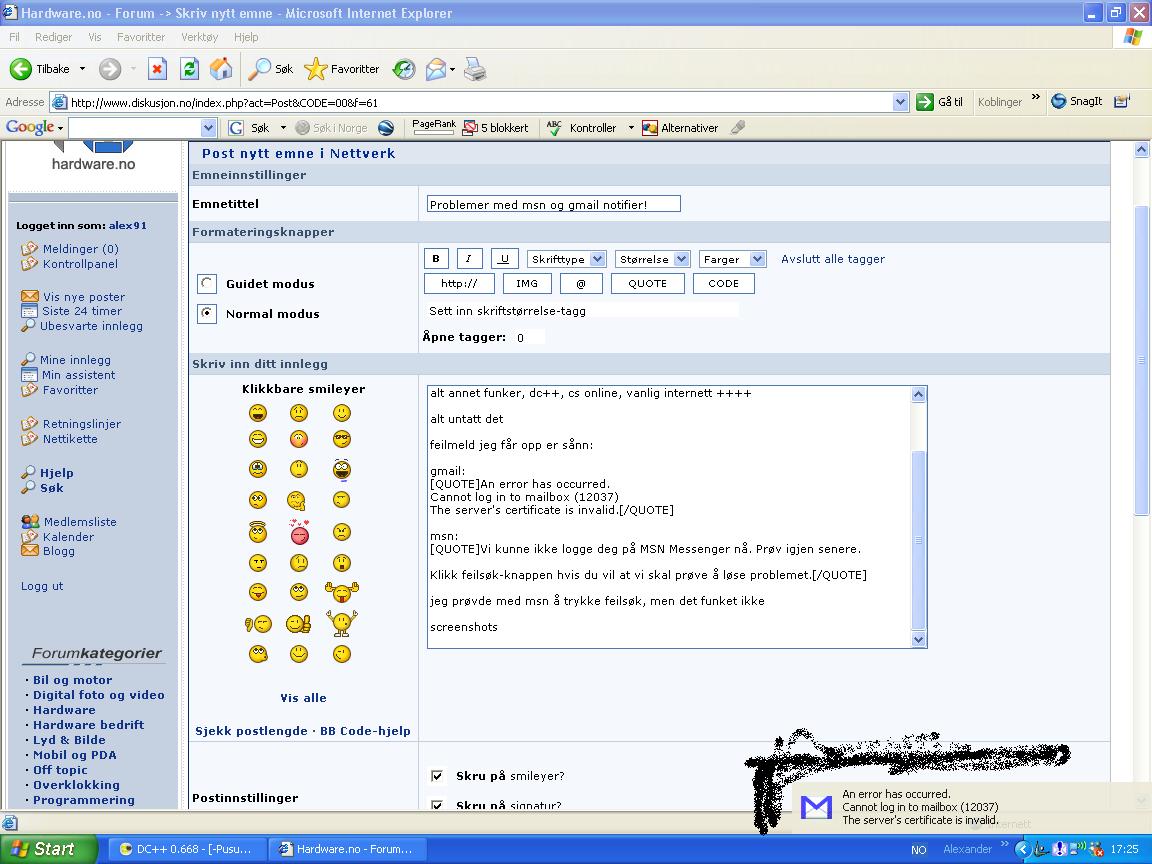This screenshot has height=864, width=1152.
Task: Select Guidet modus radio button
Action: coord(207,284)
